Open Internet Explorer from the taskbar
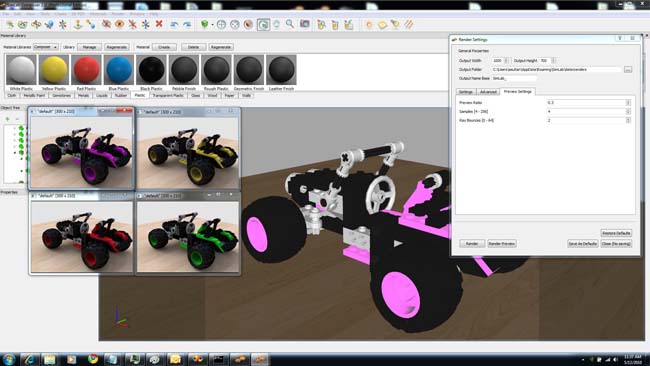 tap(29, 359)
